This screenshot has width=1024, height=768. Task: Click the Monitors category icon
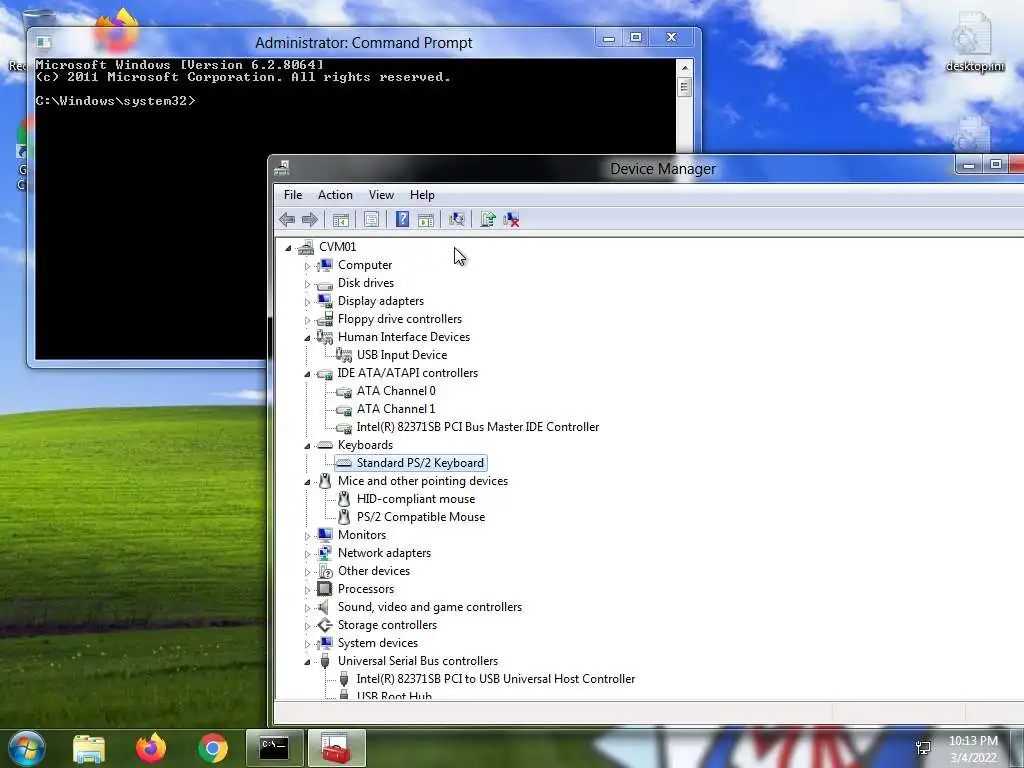(325, 534)
